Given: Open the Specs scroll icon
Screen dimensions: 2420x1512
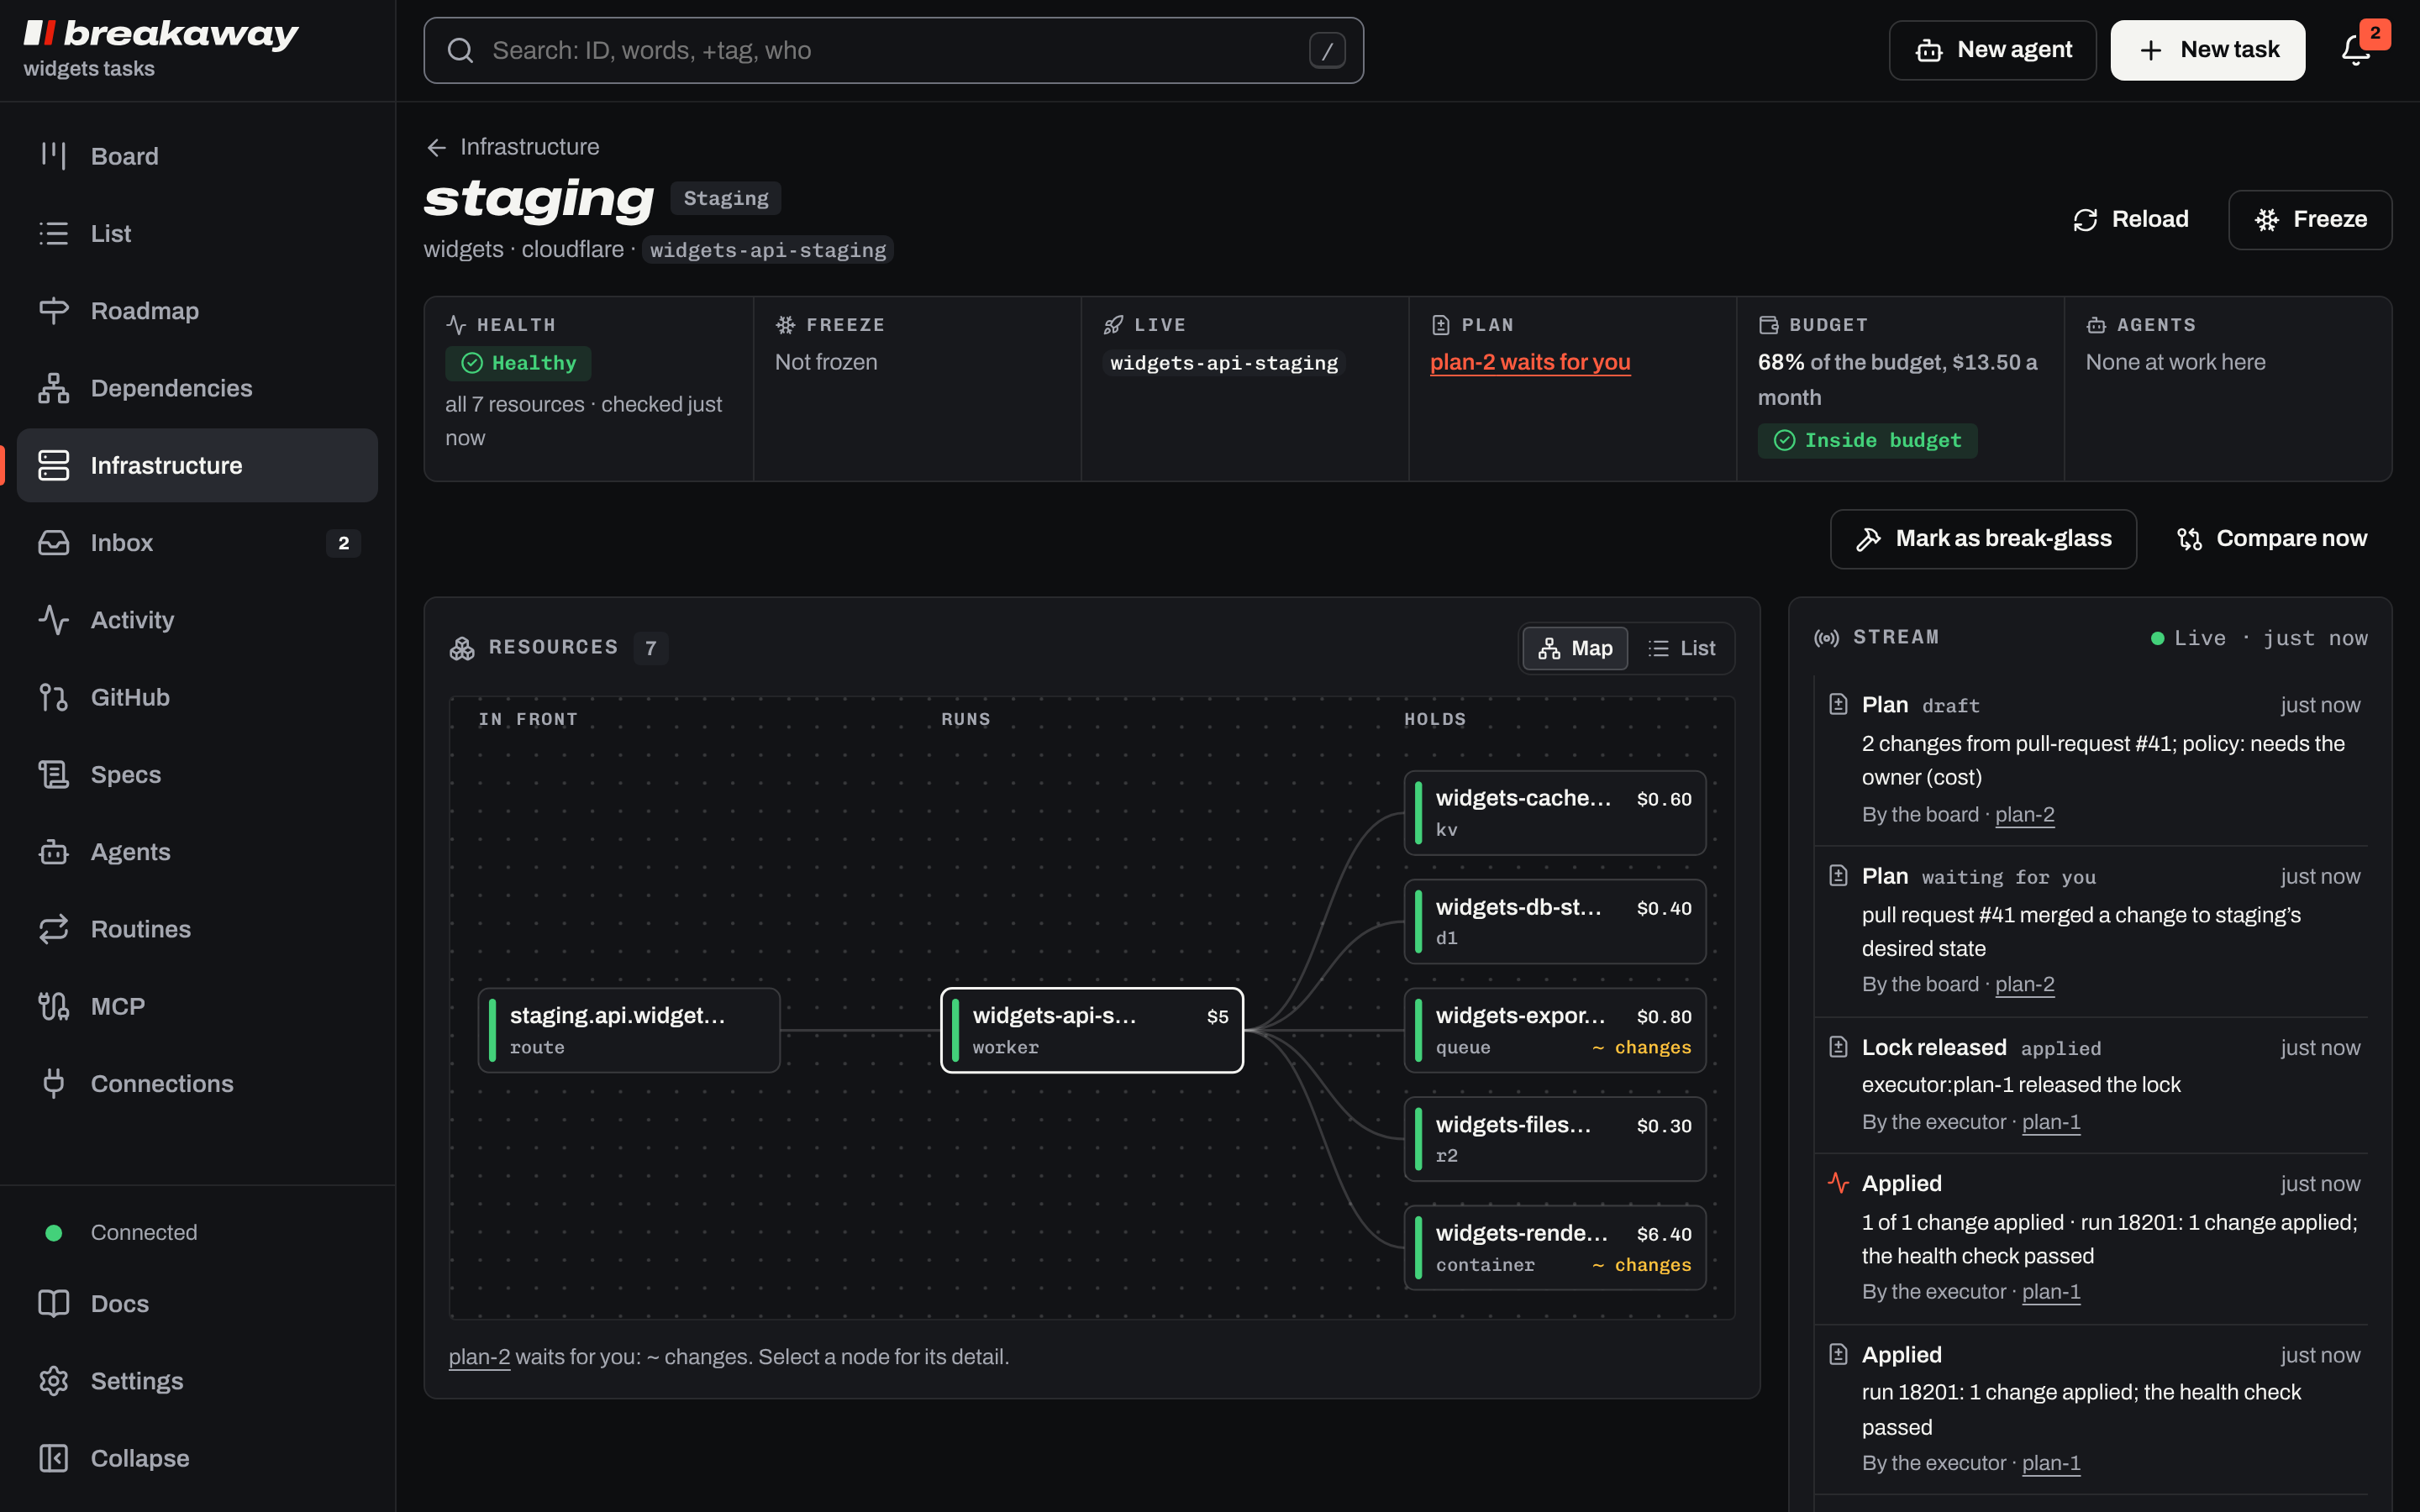Looking at the screenshot, I should point(53,775).
